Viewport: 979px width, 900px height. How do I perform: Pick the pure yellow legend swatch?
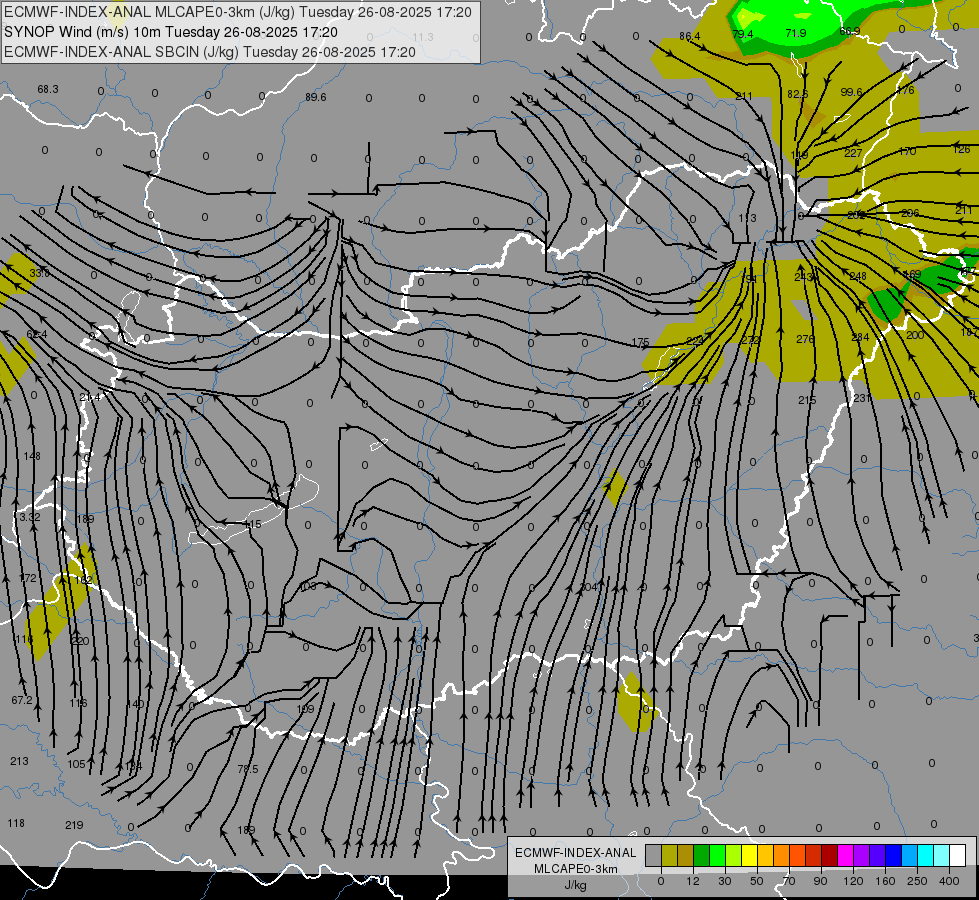(749, 855)
